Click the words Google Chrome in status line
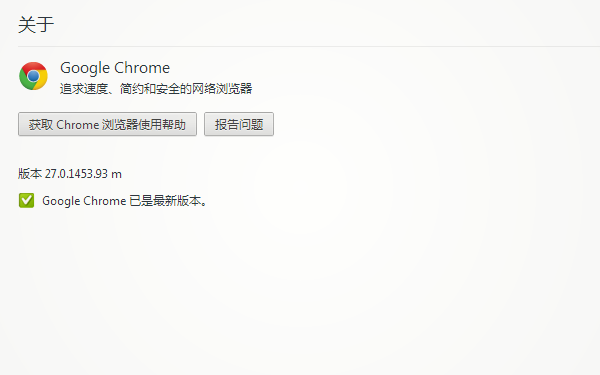The width and height of the screenshot is (600, 375). (84, 201)
